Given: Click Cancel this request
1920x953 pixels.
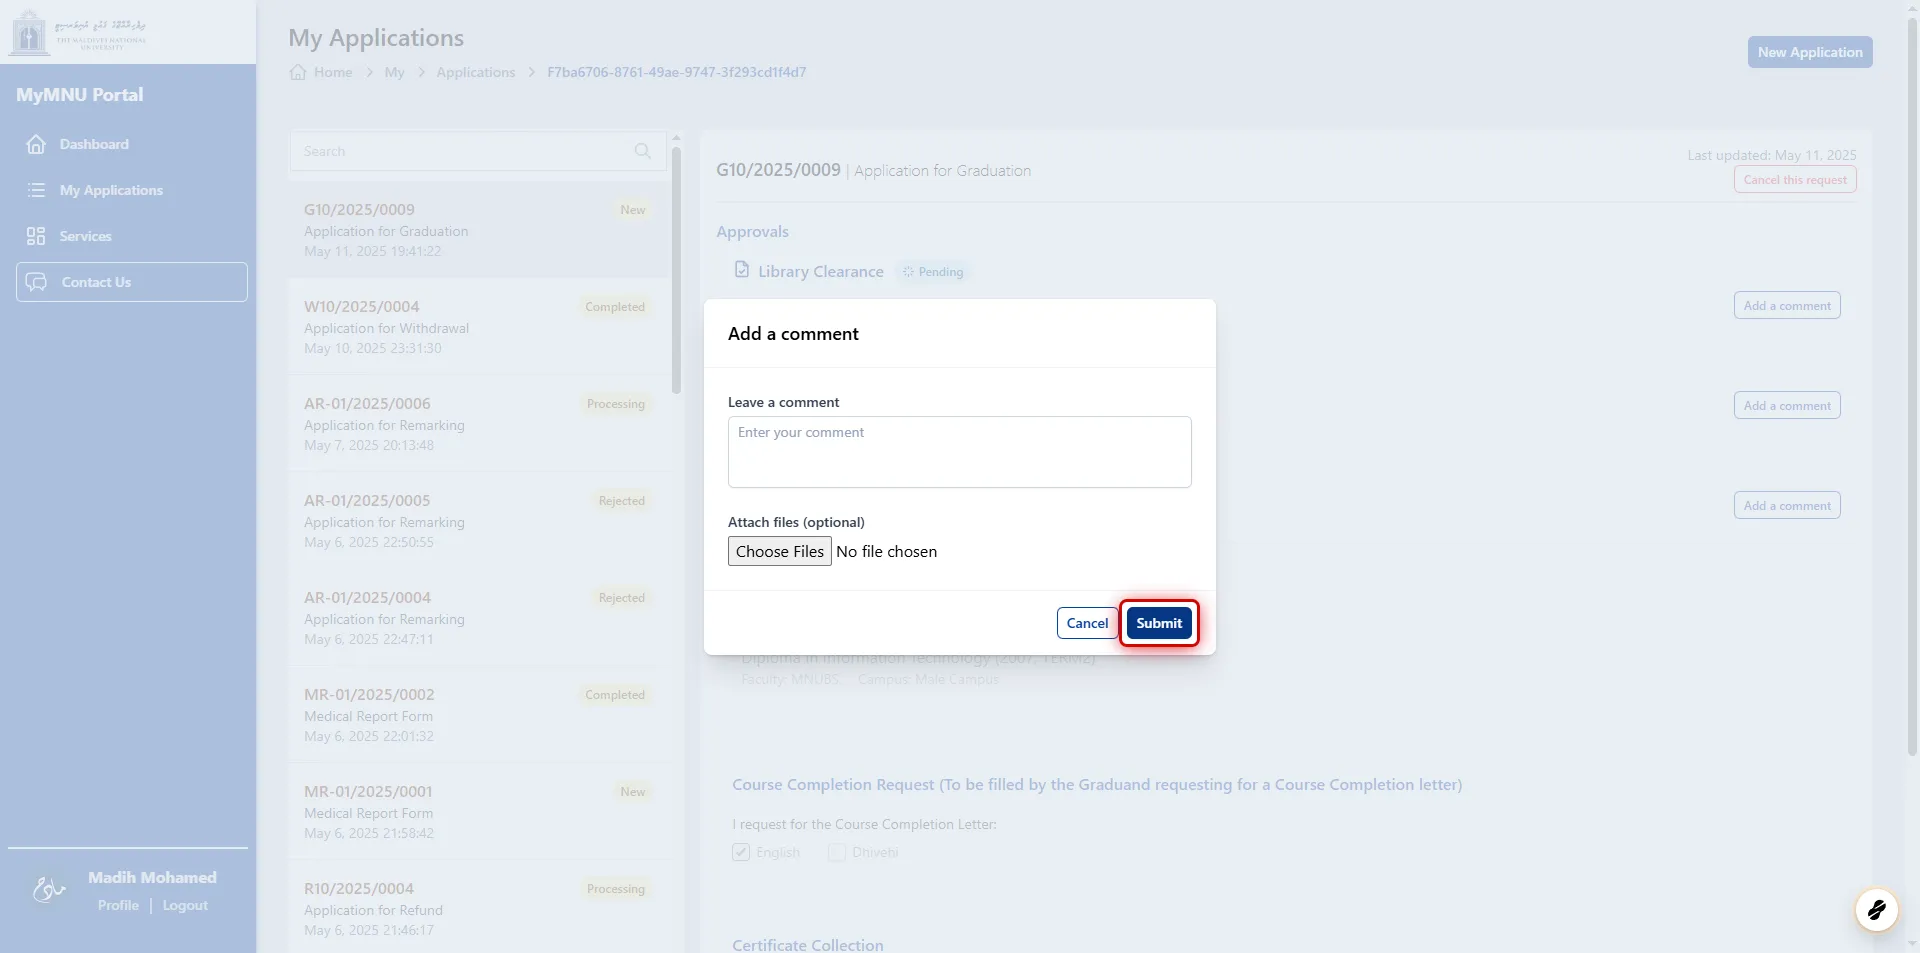Looking at the screenshot, I should coord(1795,180).
